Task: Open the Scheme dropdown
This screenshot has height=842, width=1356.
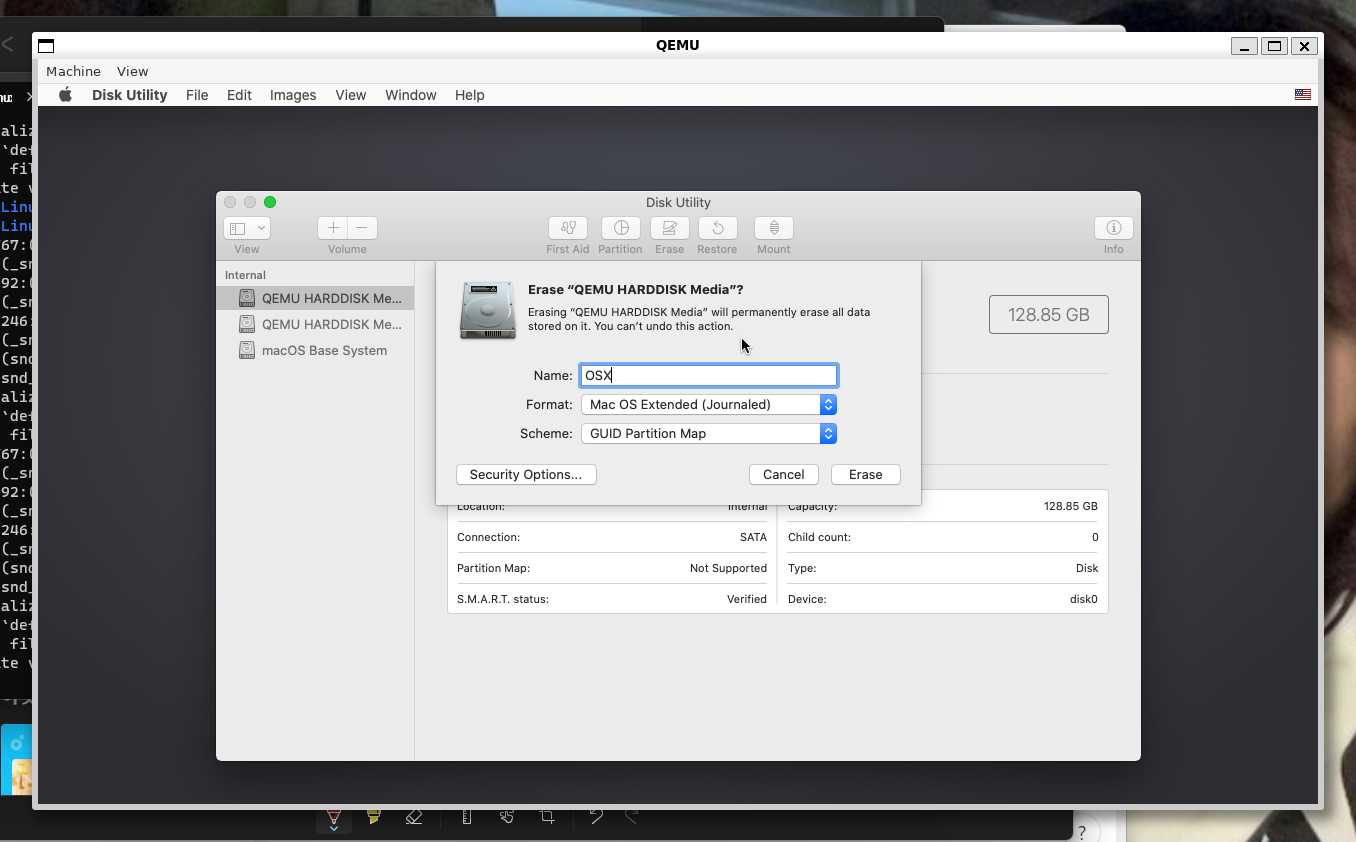Action: (x=709, y=433)
